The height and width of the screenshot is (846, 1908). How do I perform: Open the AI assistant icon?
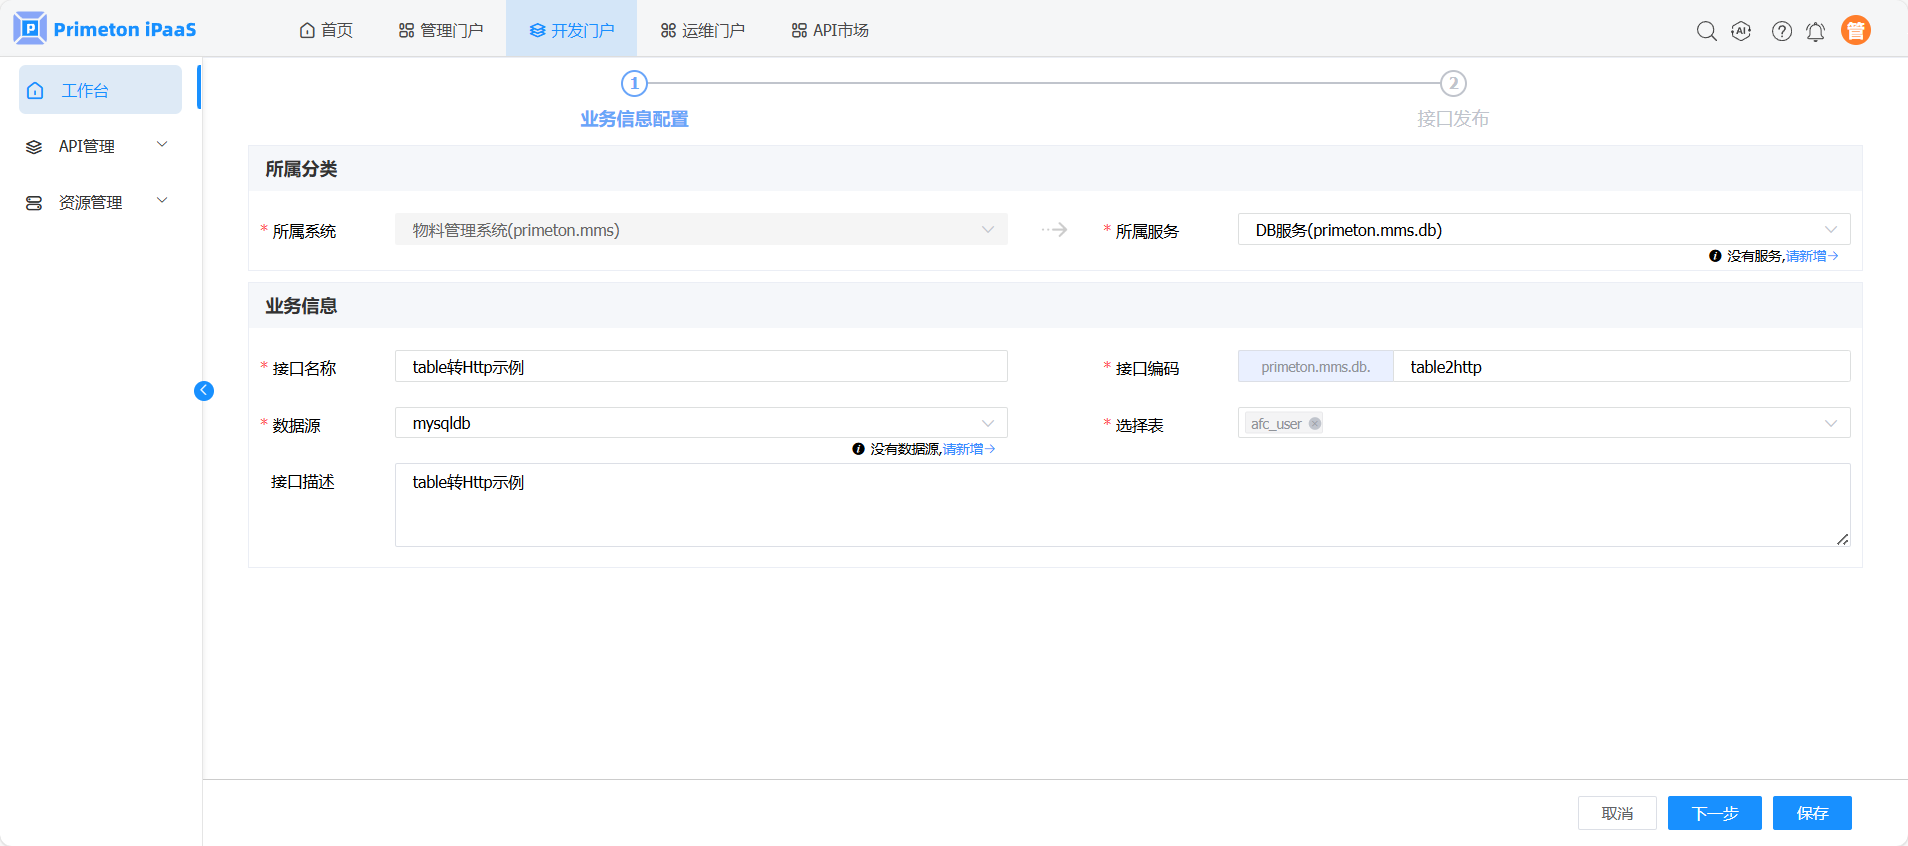click(x=1741, y=31)
